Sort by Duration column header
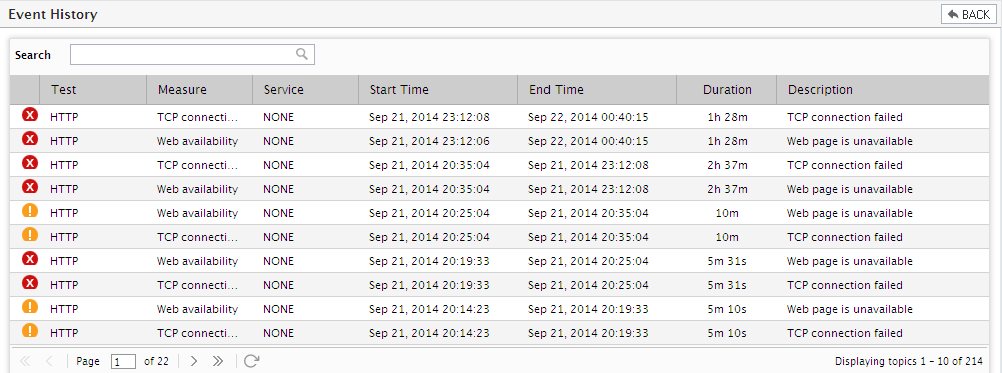1002x373 pixels. click(727, 90)
